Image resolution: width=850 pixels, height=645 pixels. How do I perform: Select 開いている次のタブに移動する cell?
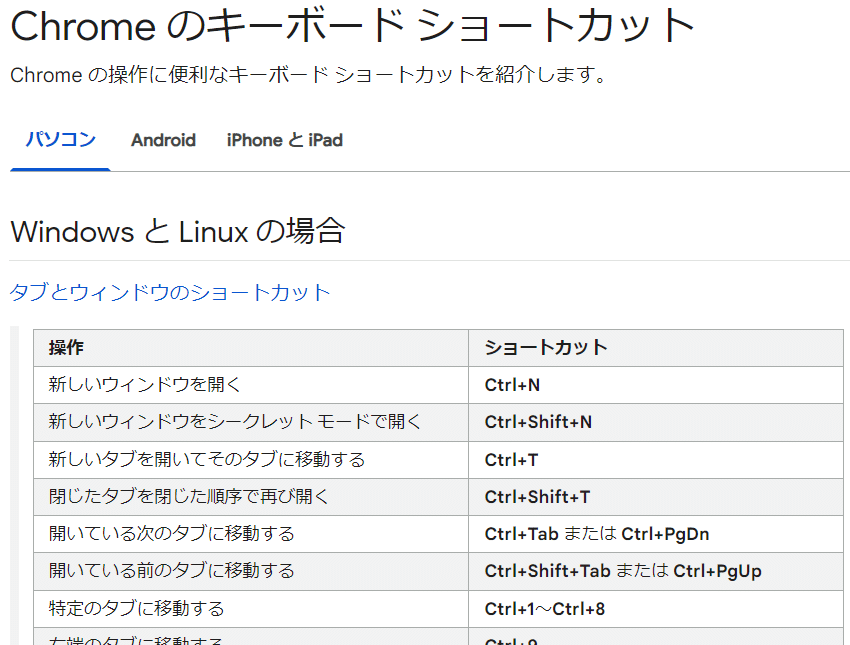click(251, 534)
